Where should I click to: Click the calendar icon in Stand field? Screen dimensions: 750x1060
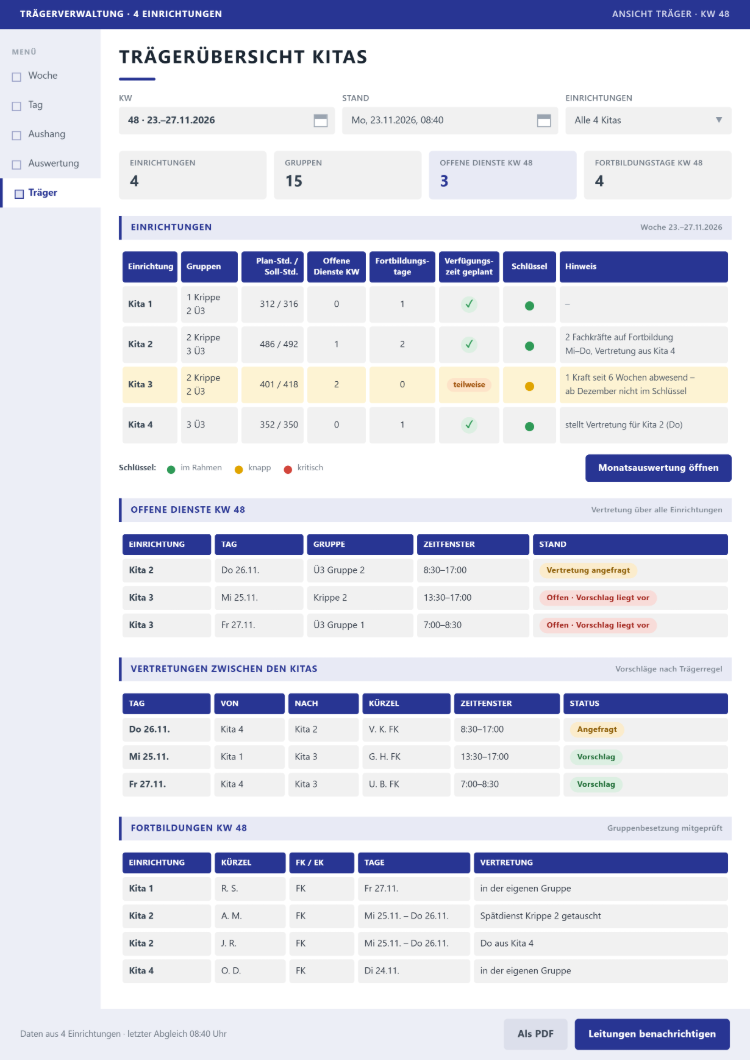tap(544, 120)
